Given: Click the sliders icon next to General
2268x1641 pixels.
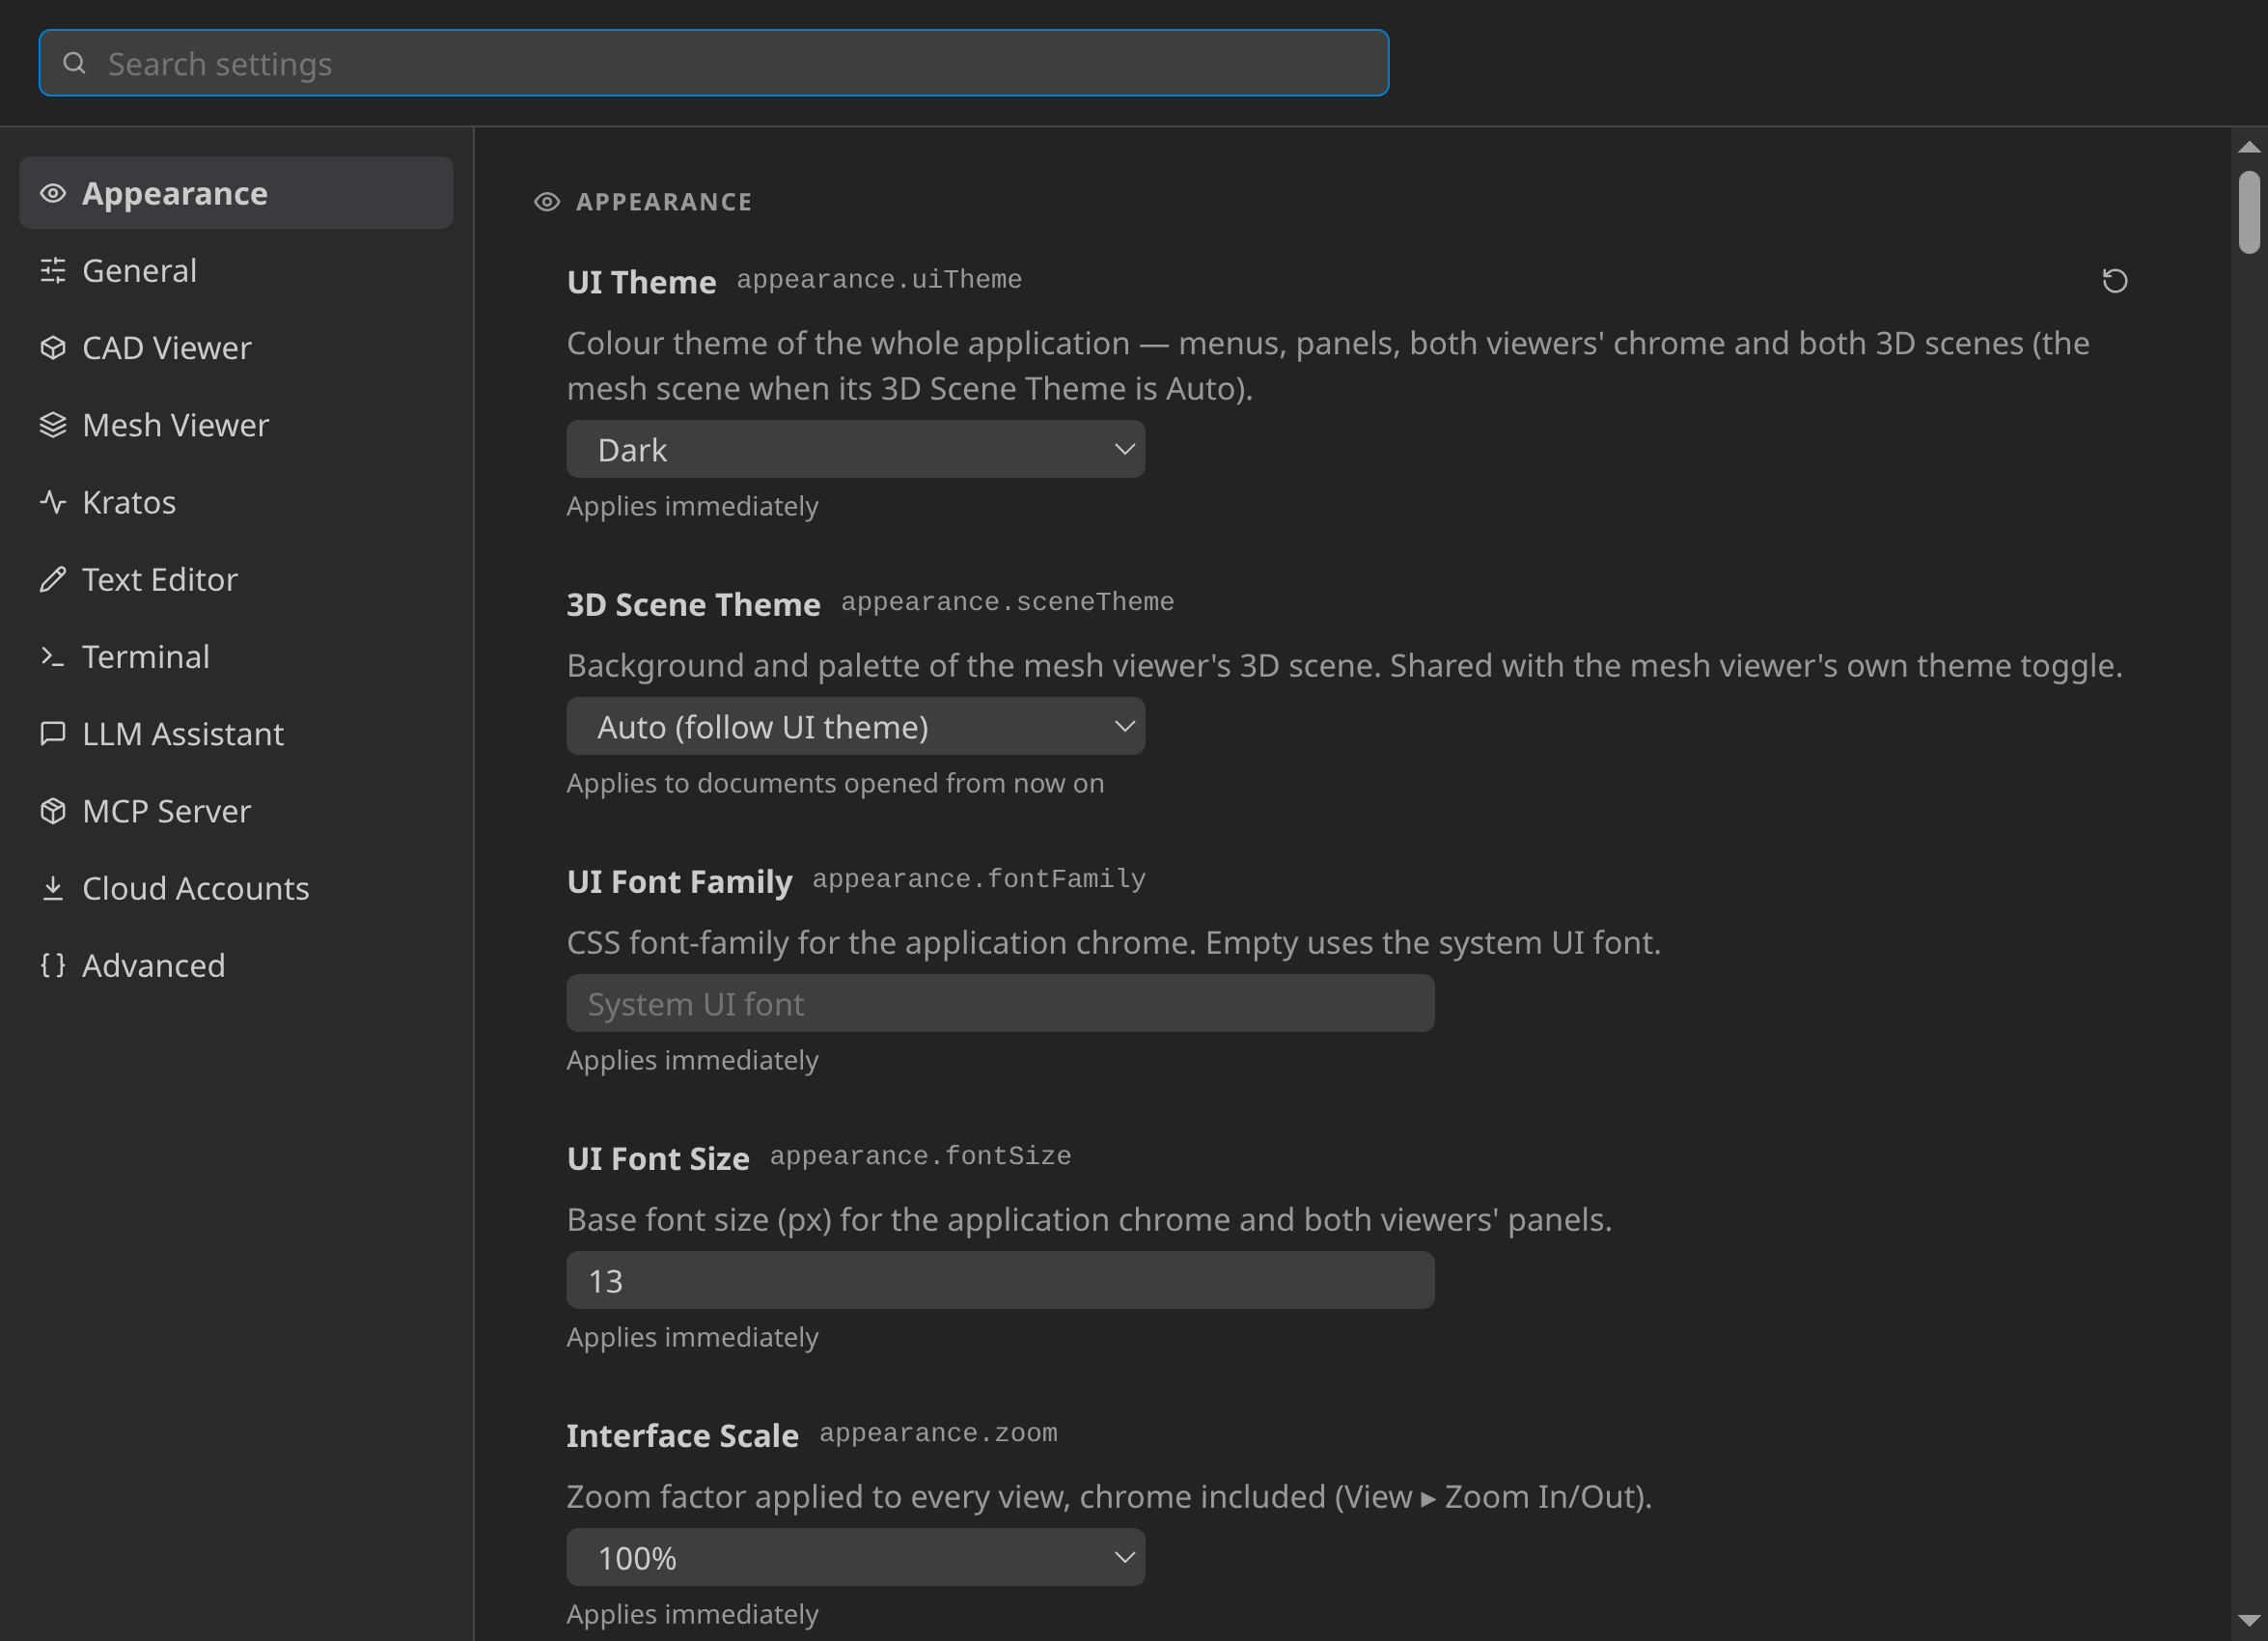Looking at the screenshot, I should click(53, 270).
